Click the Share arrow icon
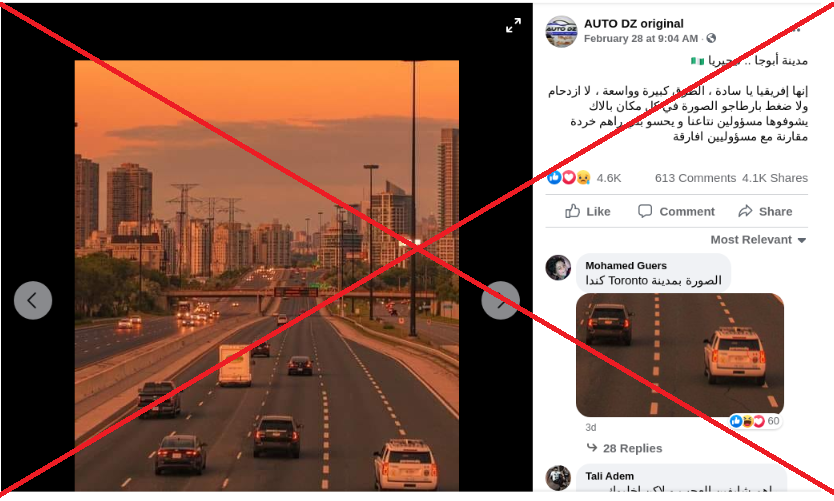This screenshot has width=834, height=501. click(x=745, y=211)
